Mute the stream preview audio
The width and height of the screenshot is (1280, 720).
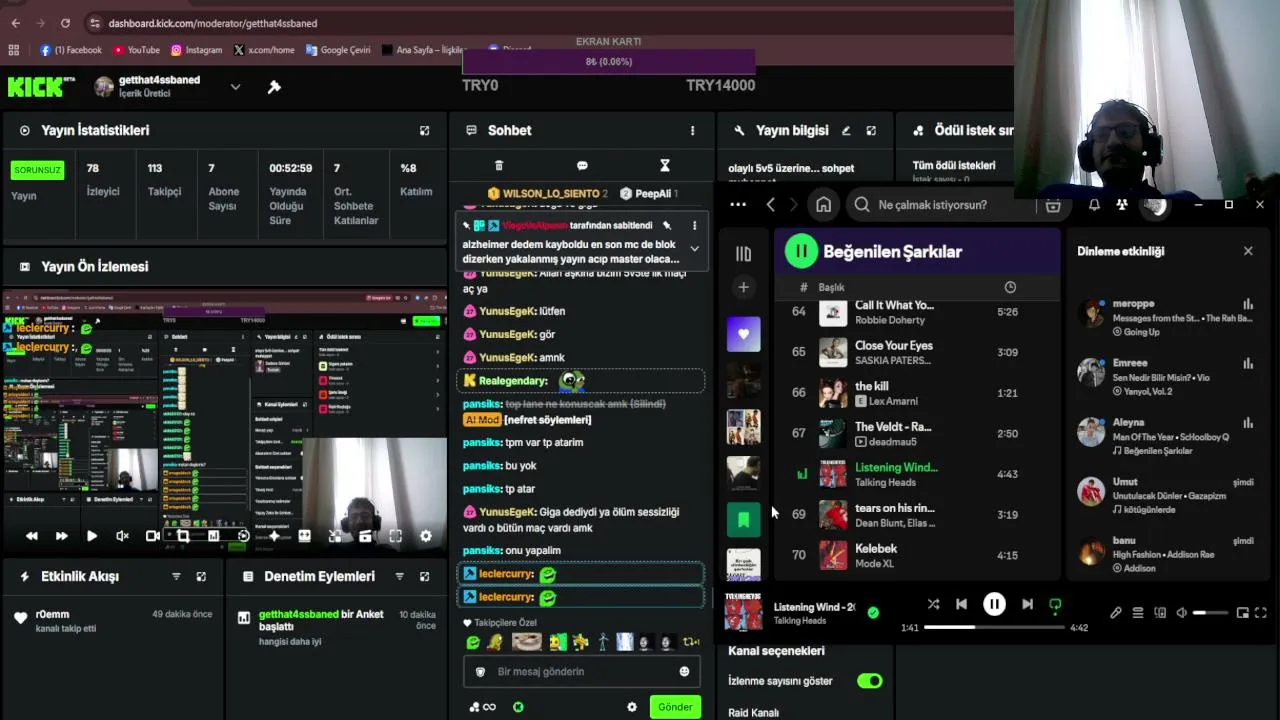(122, 536)
